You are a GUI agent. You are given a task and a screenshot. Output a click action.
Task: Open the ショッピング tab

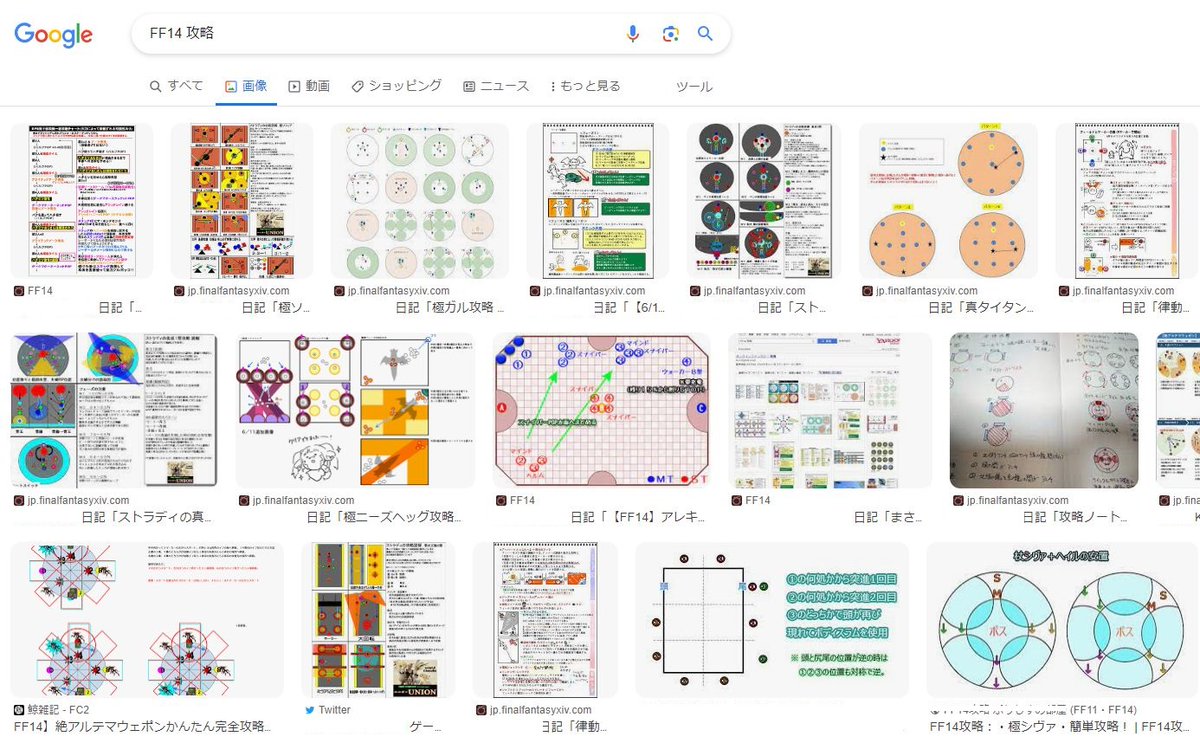pos(397,86)
